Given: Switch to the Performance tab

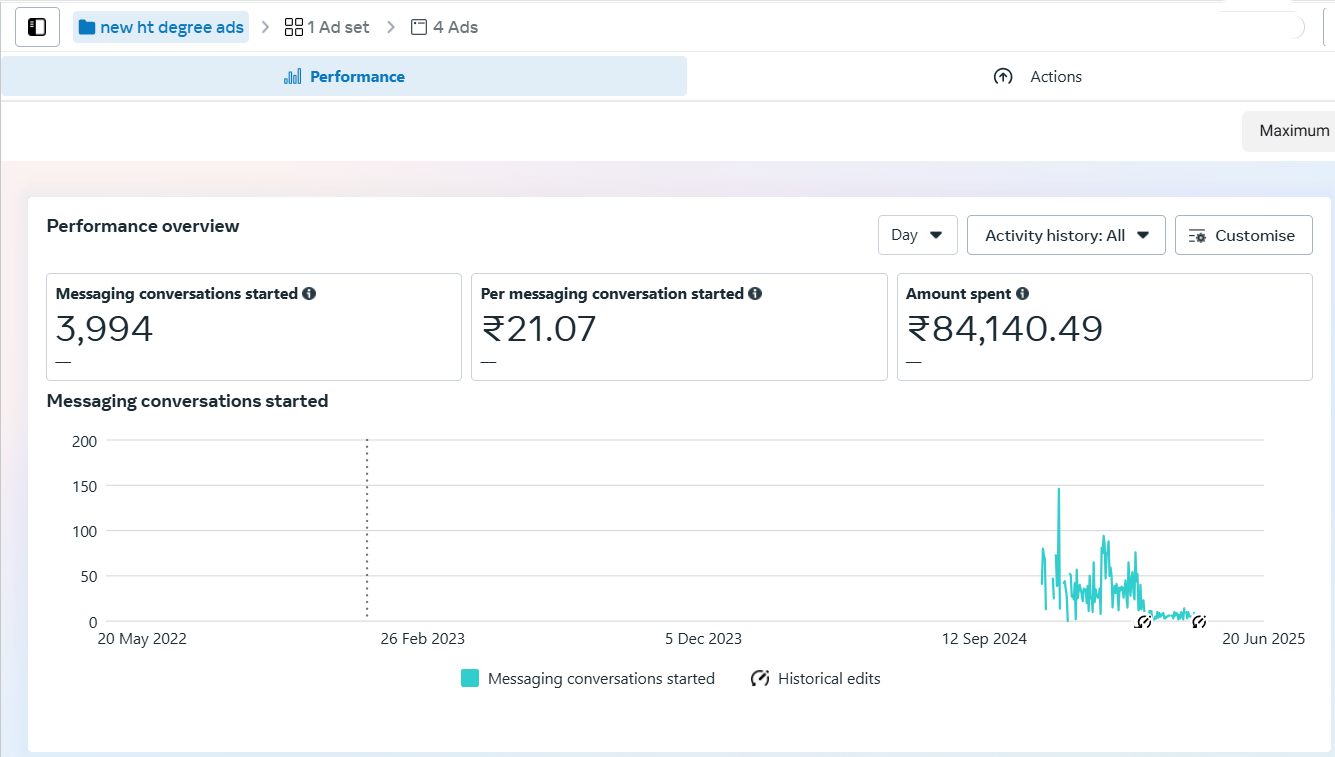Looking at the screenshot, I should [344, 77].
